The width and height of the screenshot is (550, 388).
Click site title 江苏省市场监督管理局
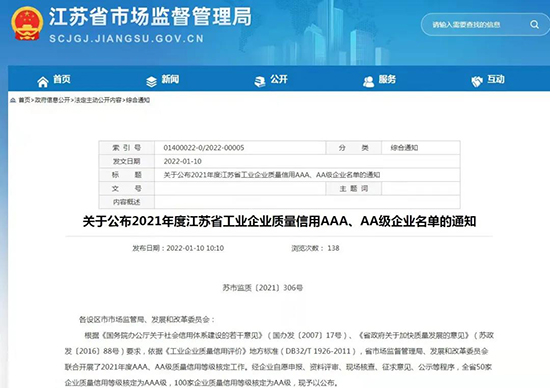[x=150, y=16]
